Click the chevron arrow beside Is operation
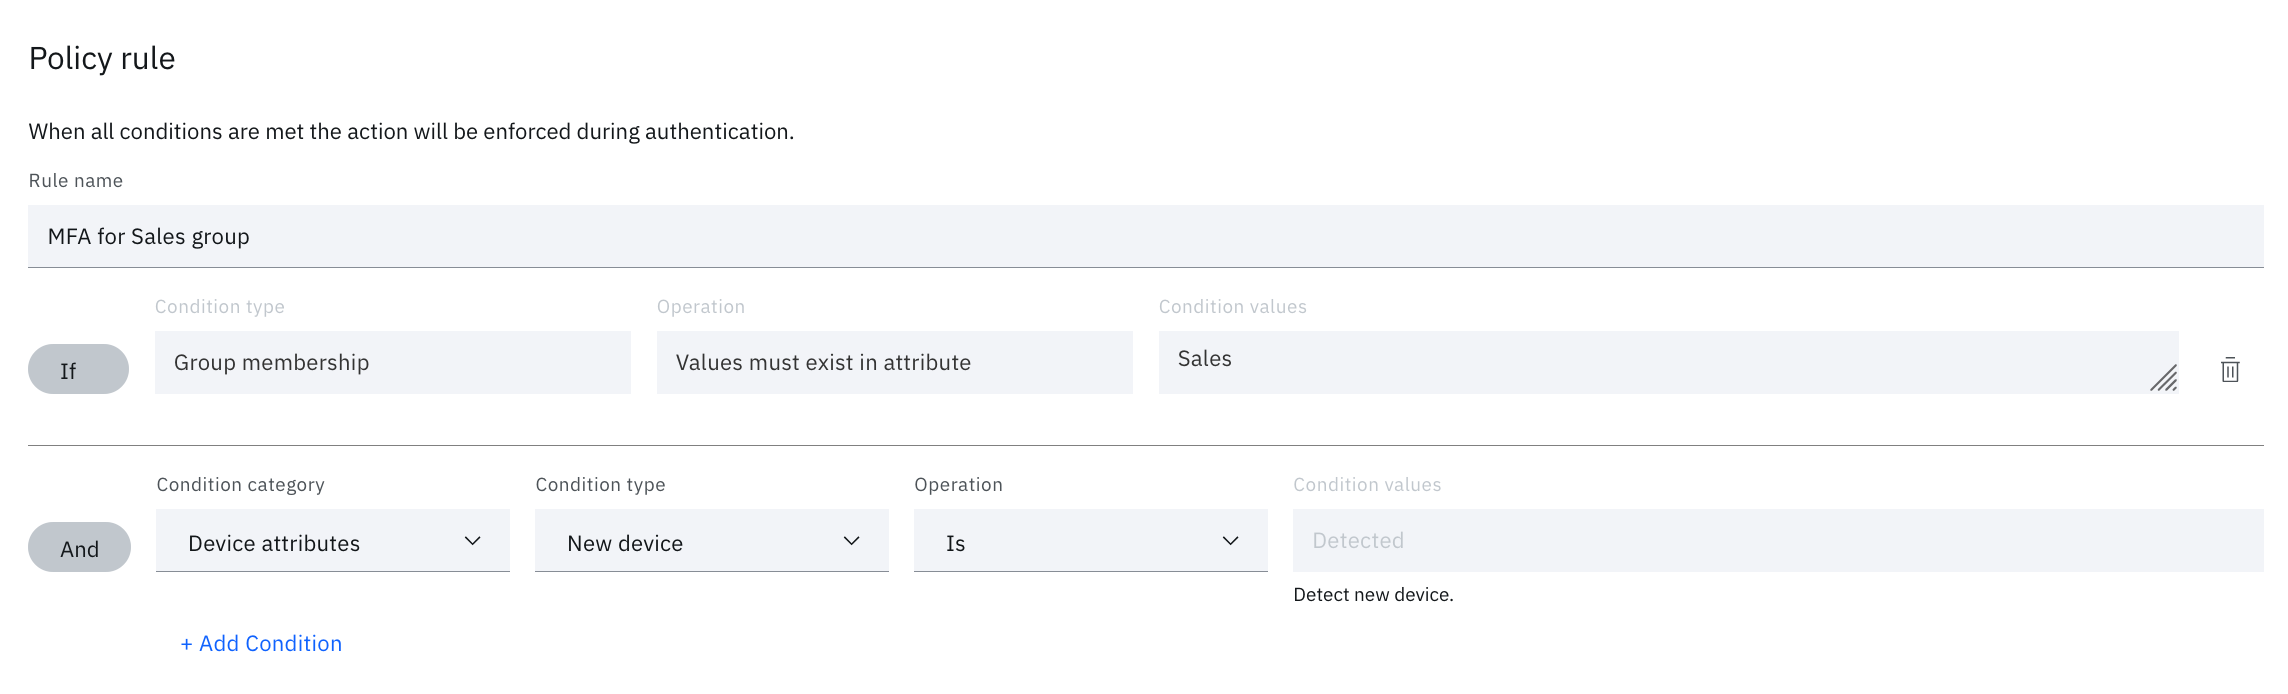This screenshot has width=2288, height=694. pyautogui.click(x=1231, y=541)
